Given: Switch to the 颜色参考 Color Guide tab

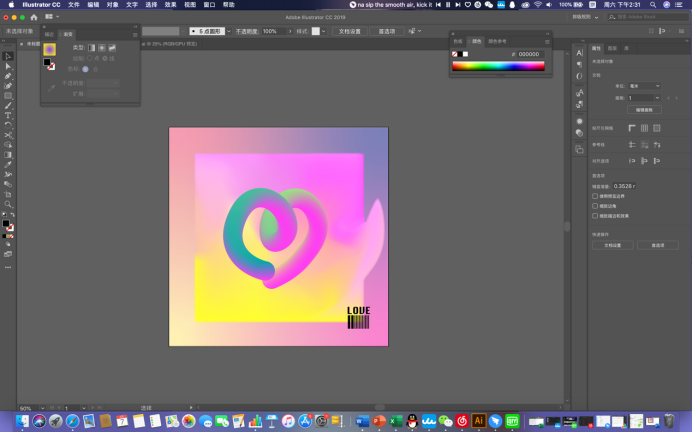Looking at the screenshot, I should [497, 41].
